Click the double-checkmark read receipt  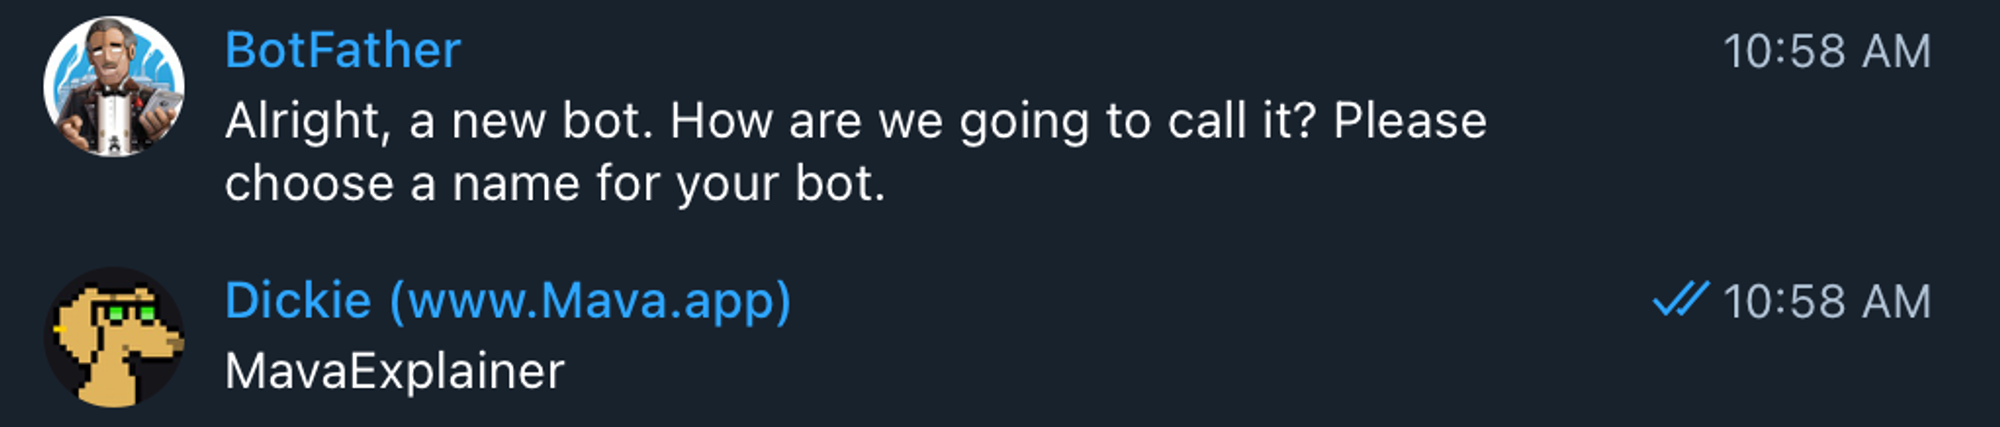[x=1680, y=299]
